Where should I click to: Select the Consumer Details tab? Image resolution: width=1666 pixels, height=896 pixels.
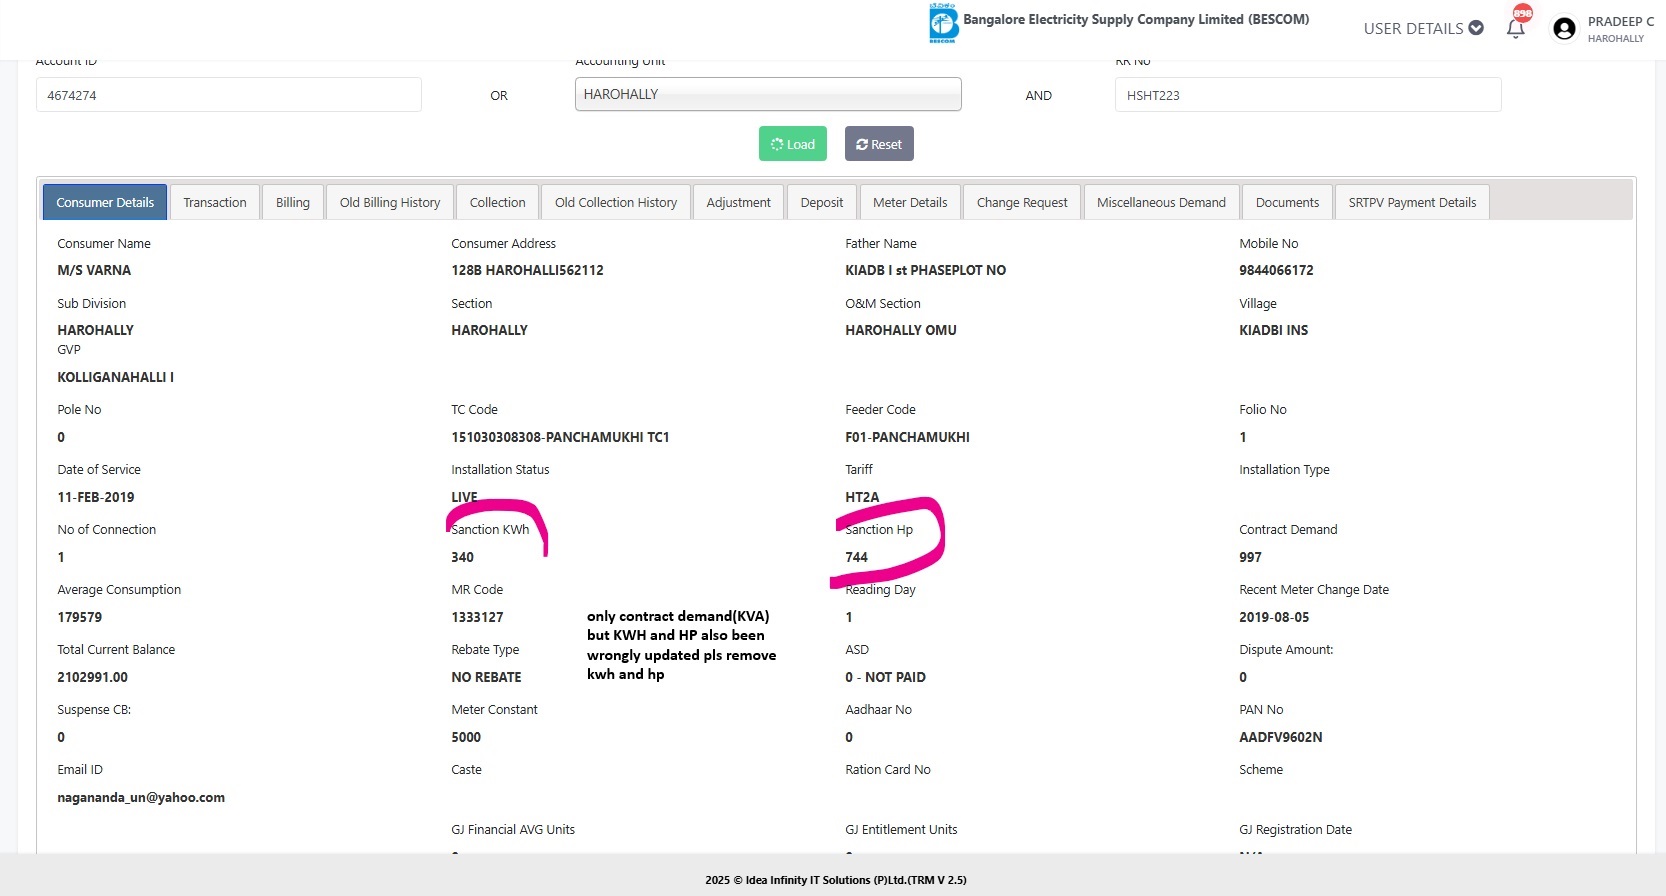click(x=105, y=202)
